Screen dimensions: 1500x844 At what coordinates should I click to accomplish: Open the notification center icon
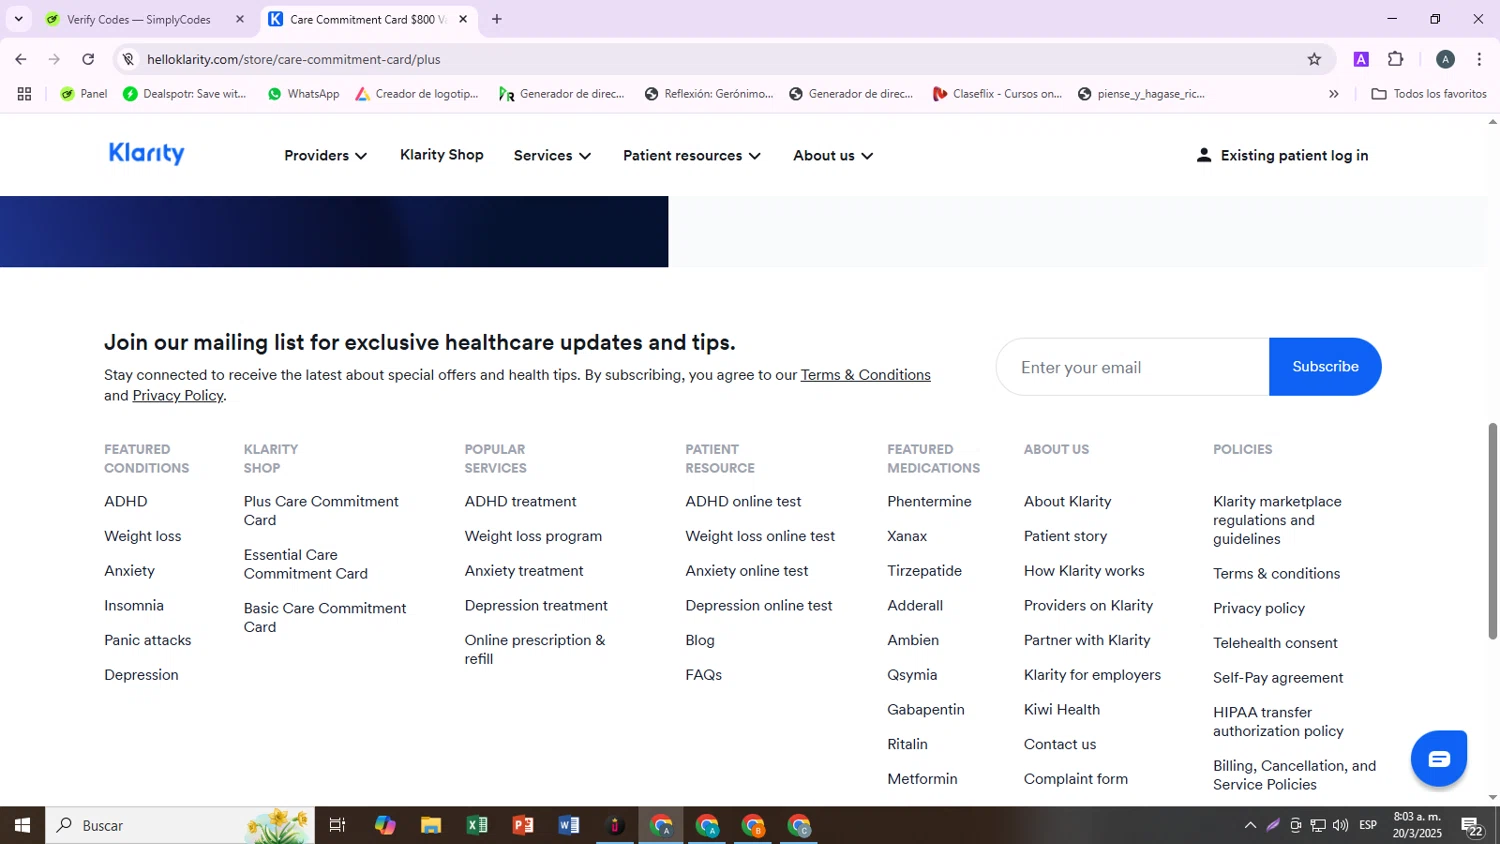[x=1472, y=826]
